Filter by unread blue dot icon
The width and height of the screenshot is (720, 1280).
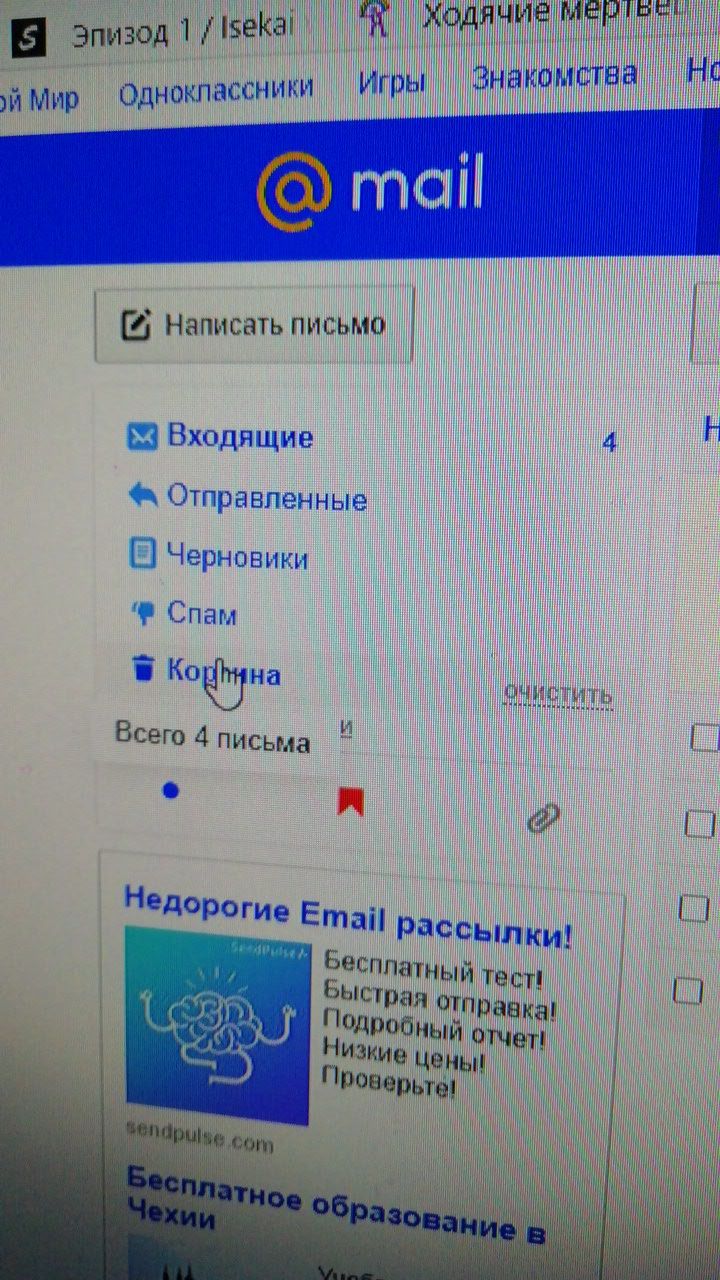click(x=170, y=790)
